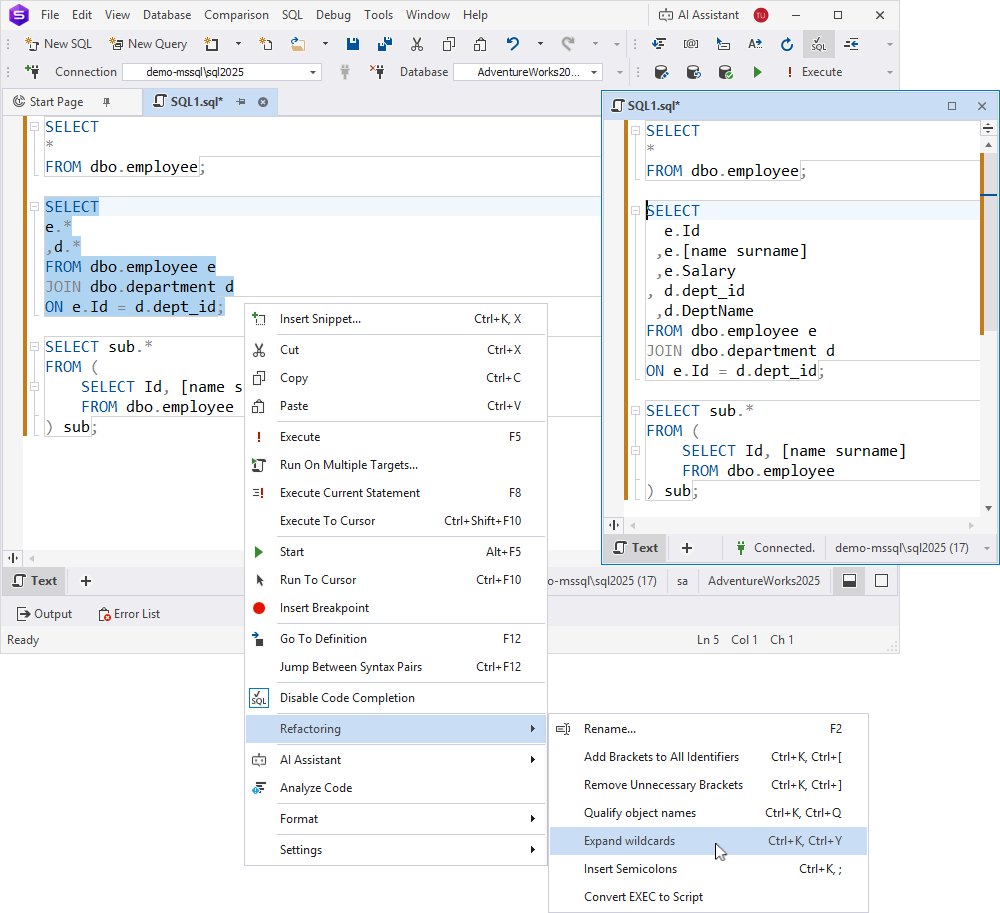Click the database-with-pencil toolbar icon
The width and height of the screenshot is (1000, 913).
pos(661,72)
